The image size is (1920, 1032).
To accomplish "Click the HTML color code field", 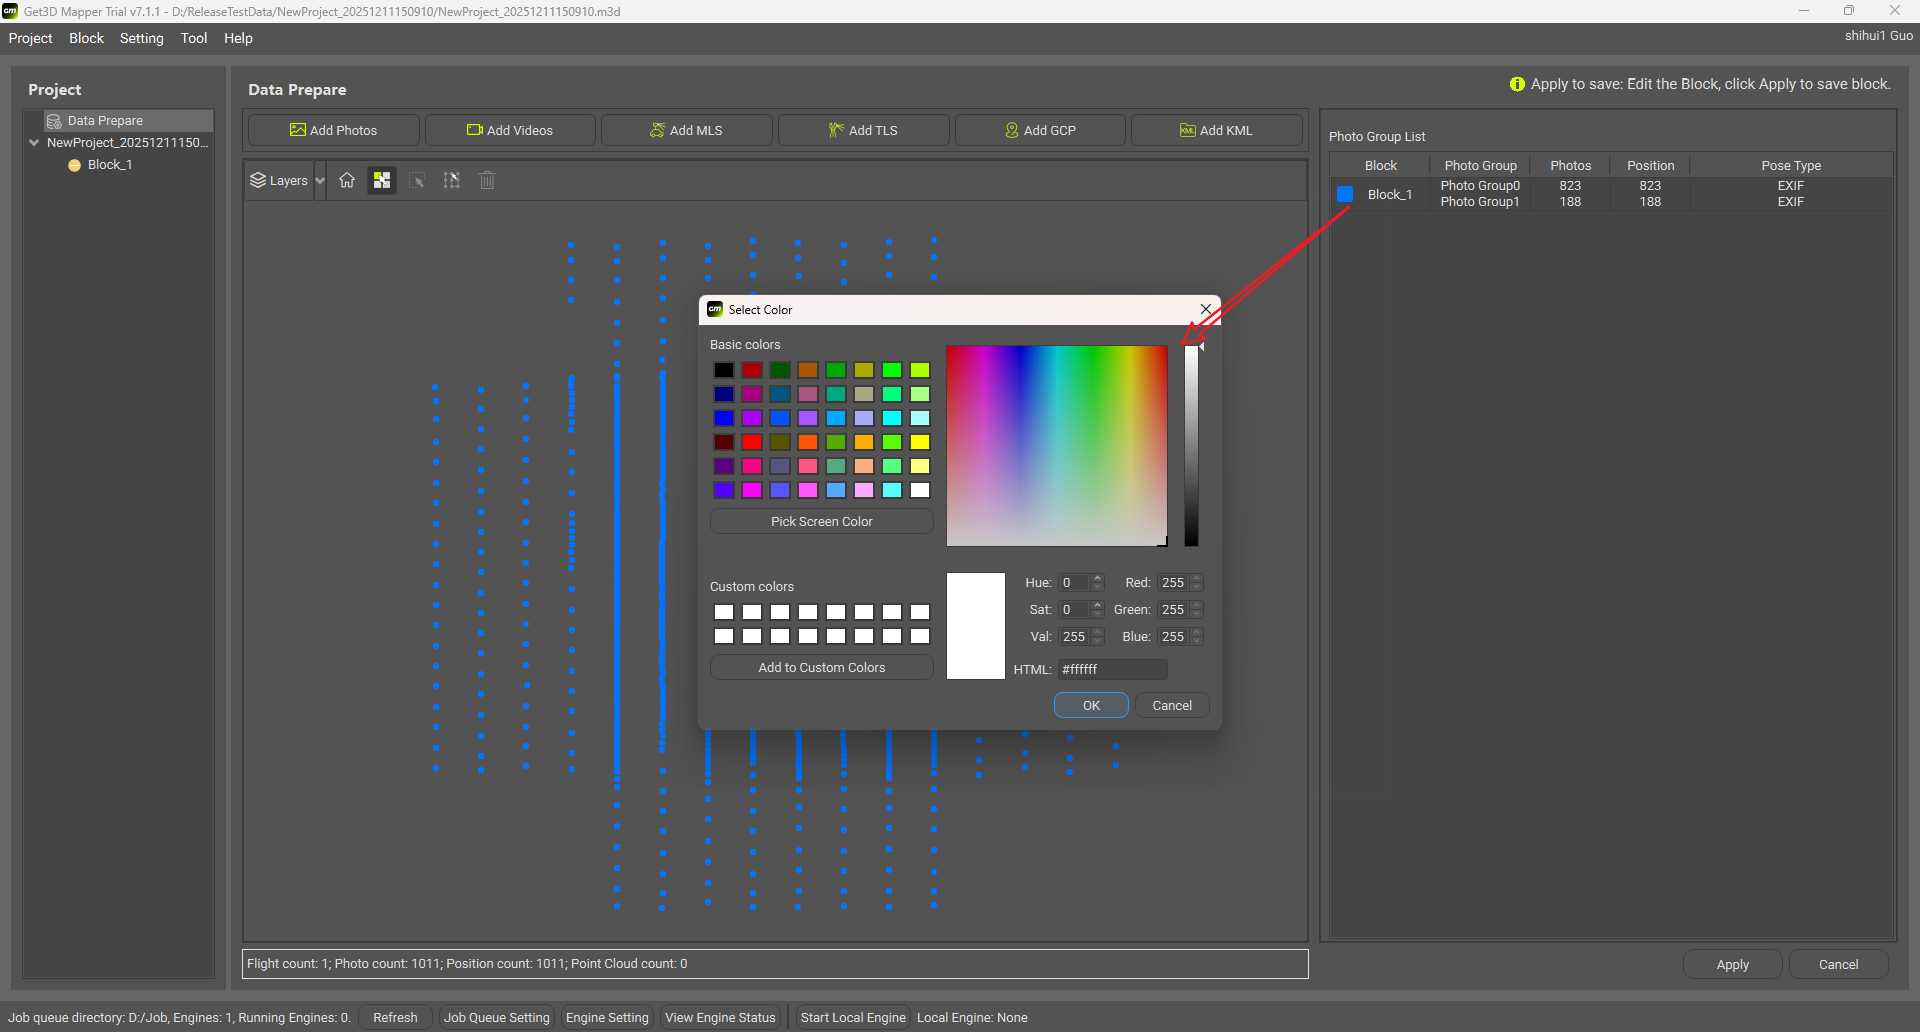I will tap(1111, 669).
